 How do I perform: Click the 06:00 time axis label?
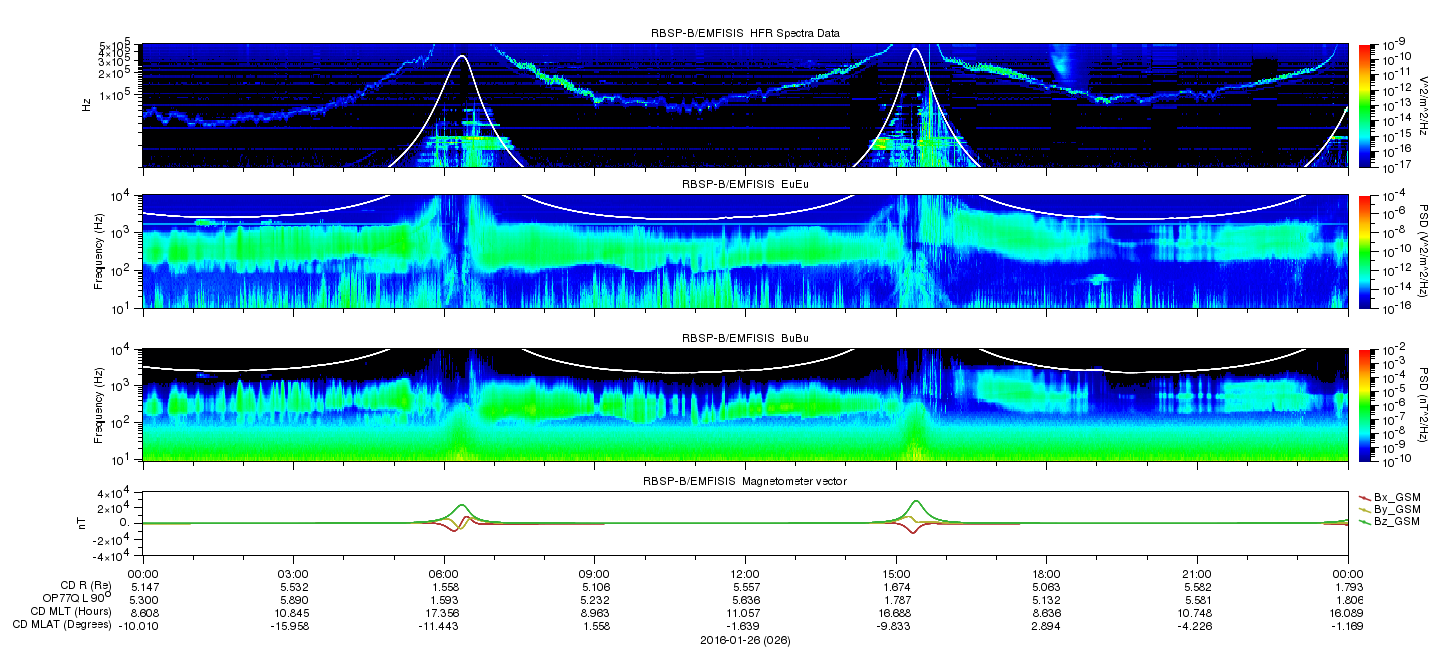(443, 573)
